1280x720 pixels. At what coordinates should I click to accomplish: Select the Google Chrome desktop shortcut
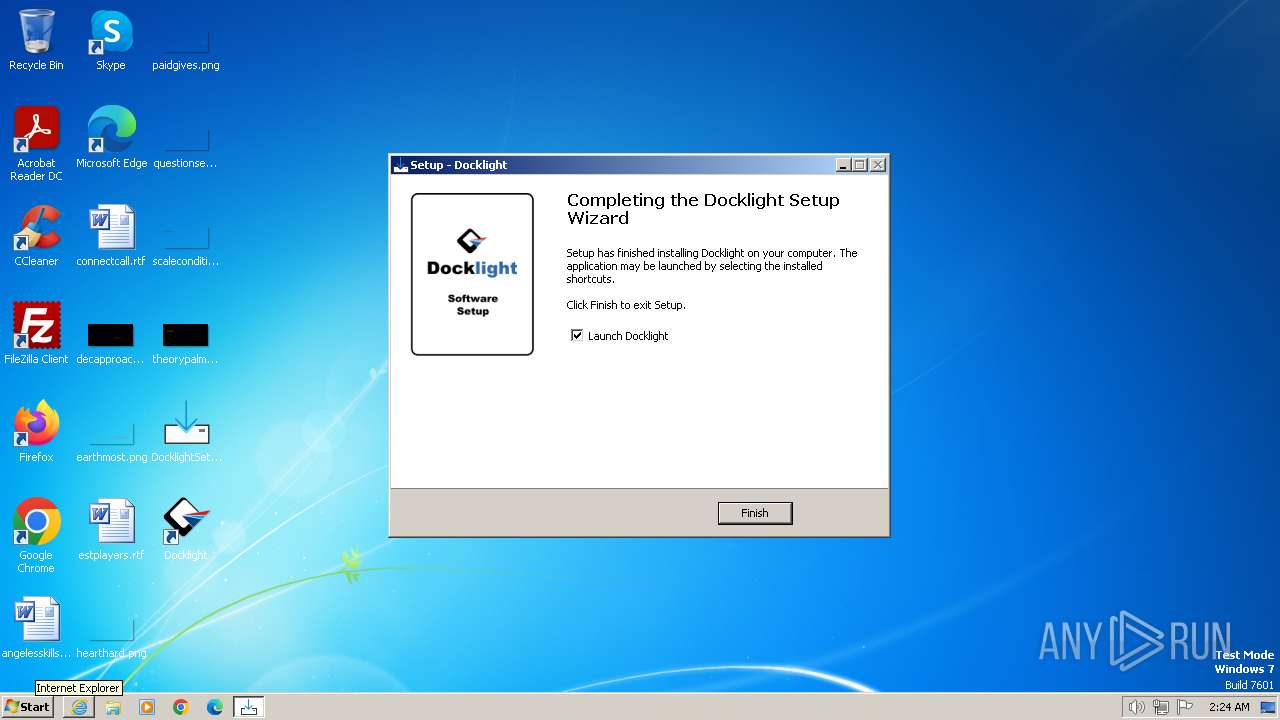click(x=36, y=536)
